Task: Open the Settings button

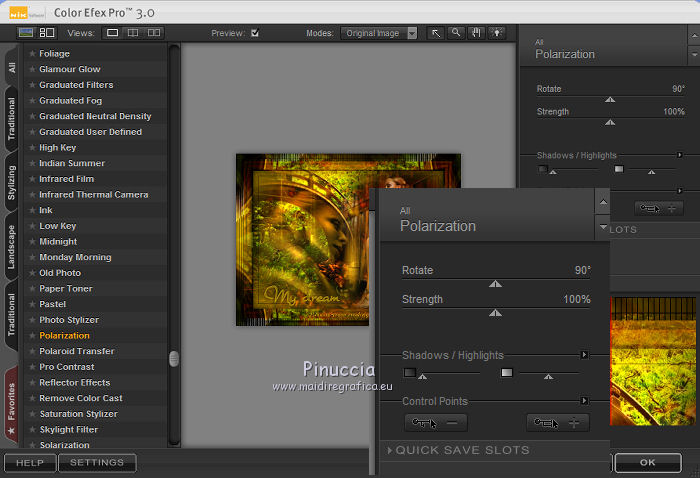Action: (x=96, y=463)
